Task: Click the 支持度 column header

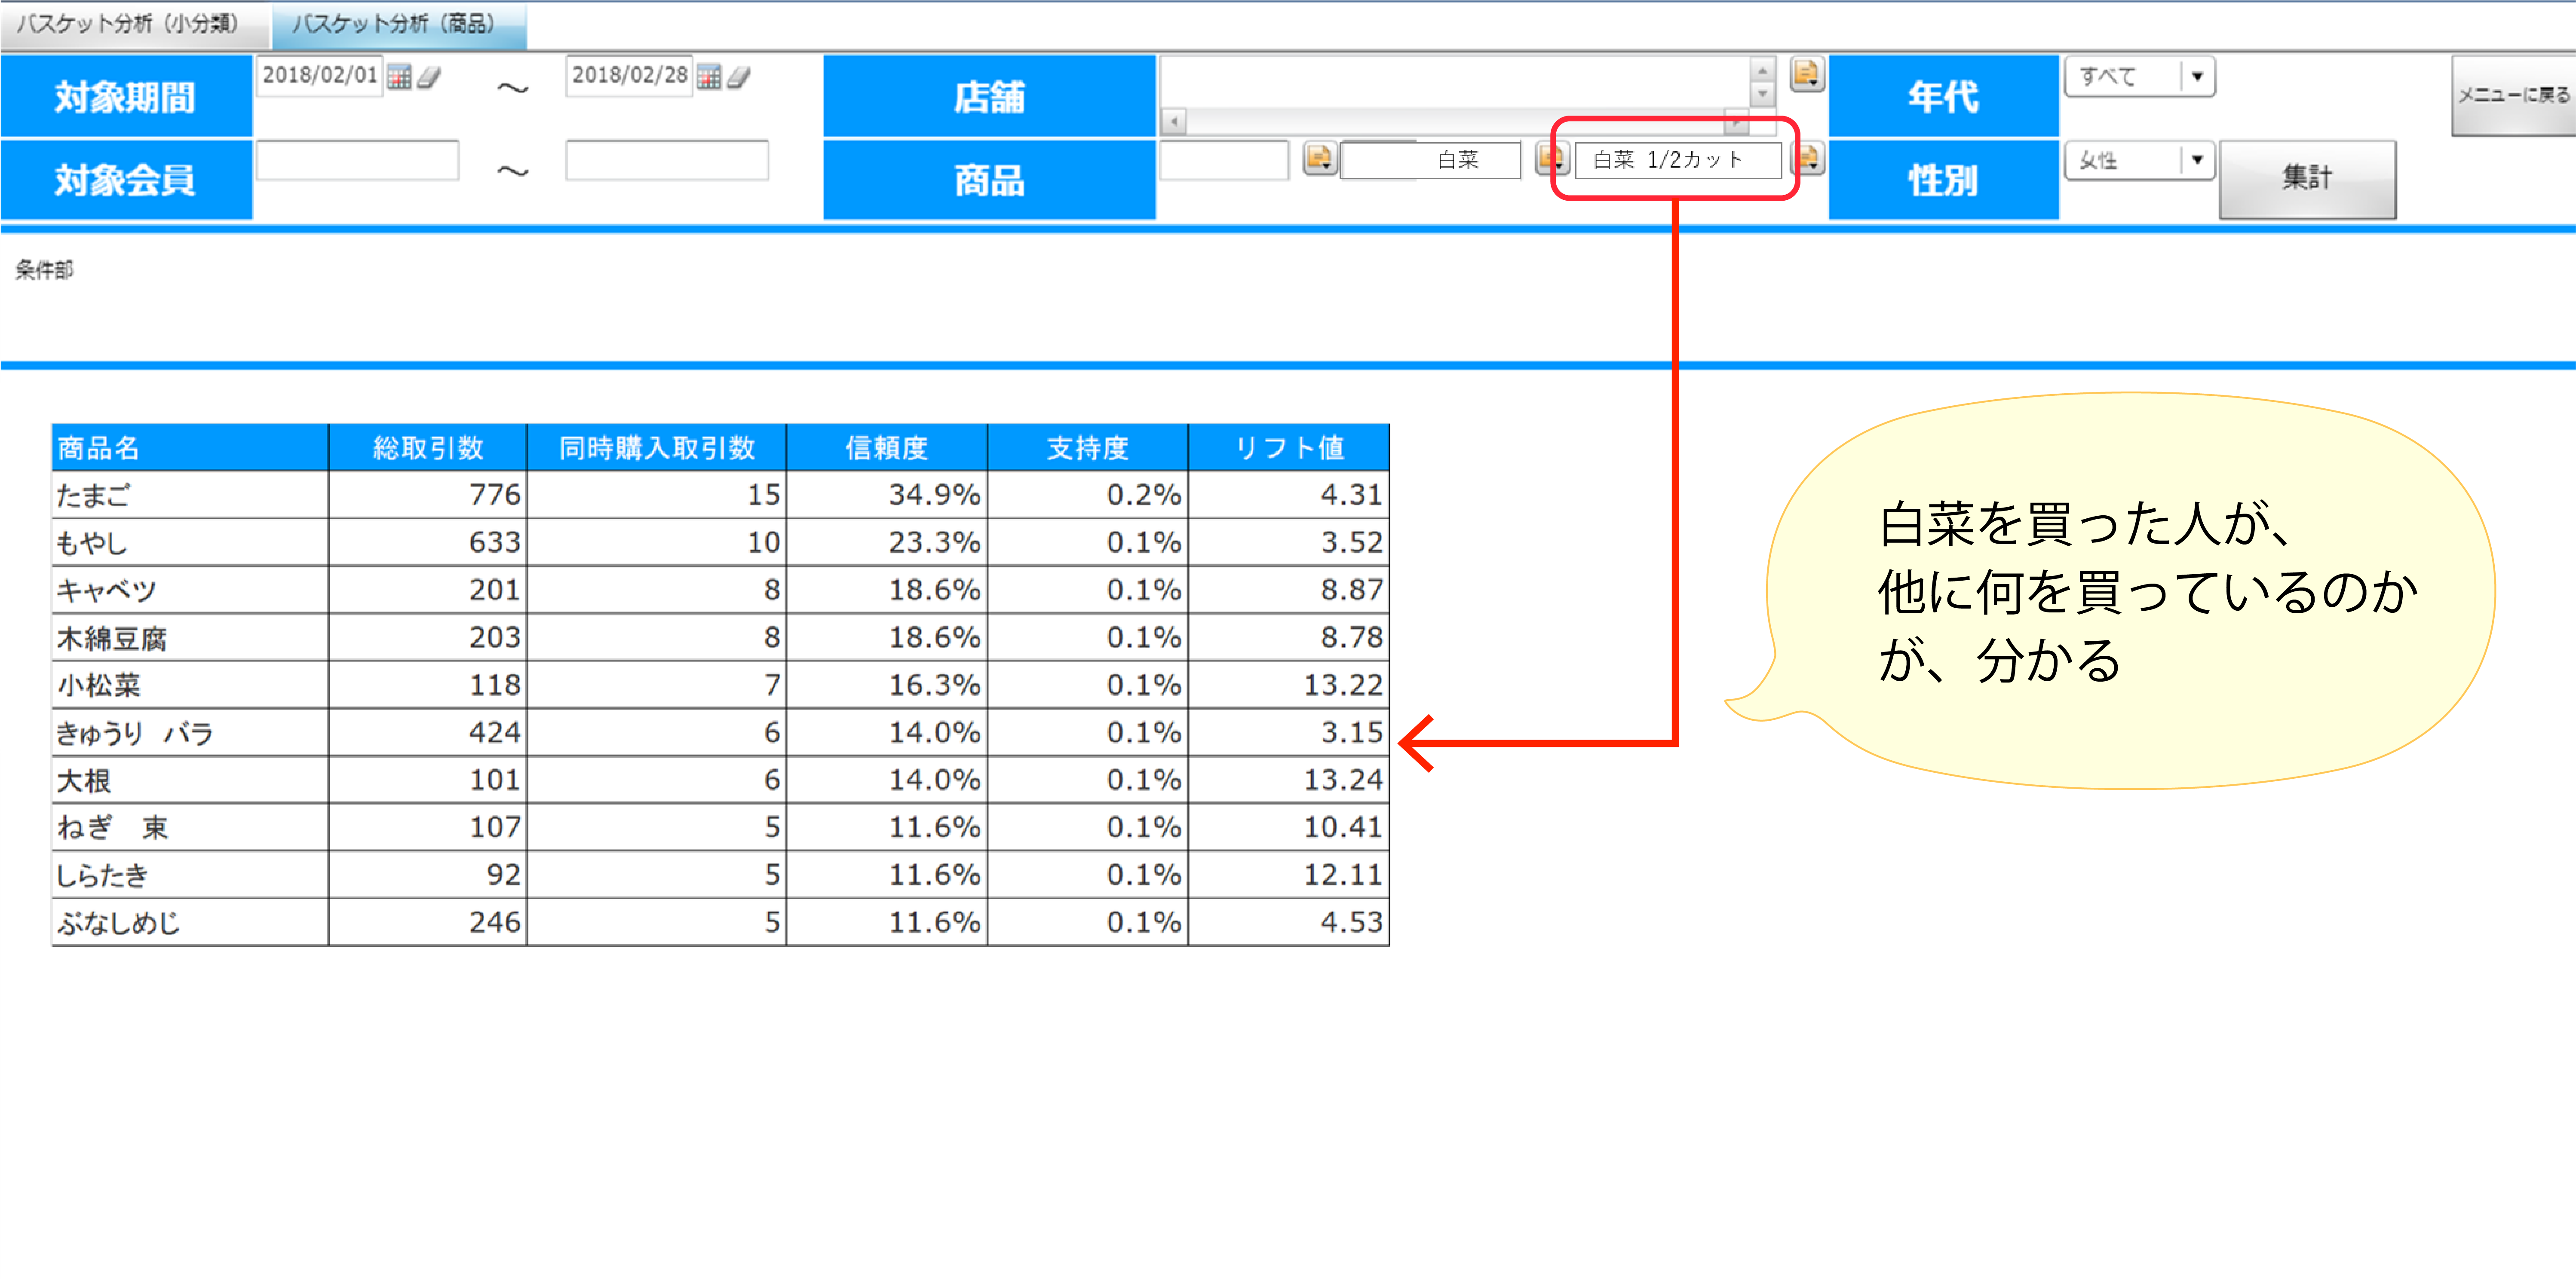Action: [x=1088, y=447]
